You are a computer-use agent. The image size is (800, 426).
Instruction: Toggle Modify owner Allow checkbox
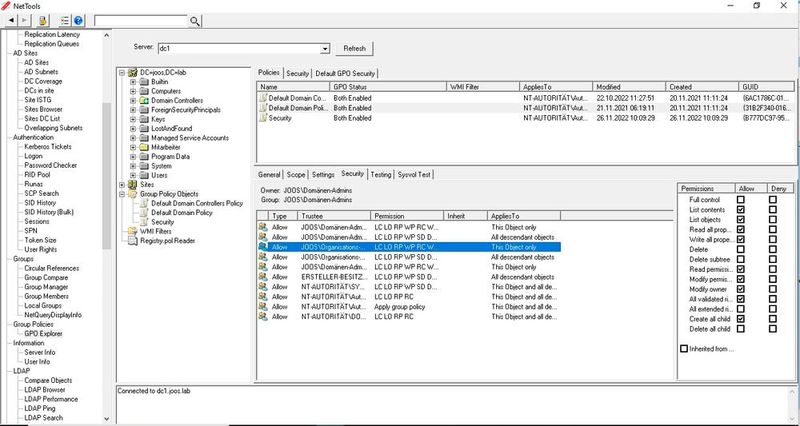pyautogui.click(x=741, y=289)
